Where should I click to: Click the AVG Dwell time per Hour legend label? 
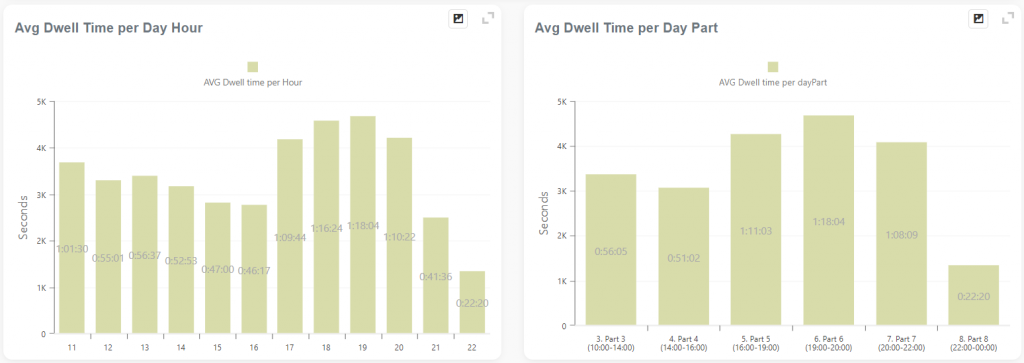(x=253, y=82)
